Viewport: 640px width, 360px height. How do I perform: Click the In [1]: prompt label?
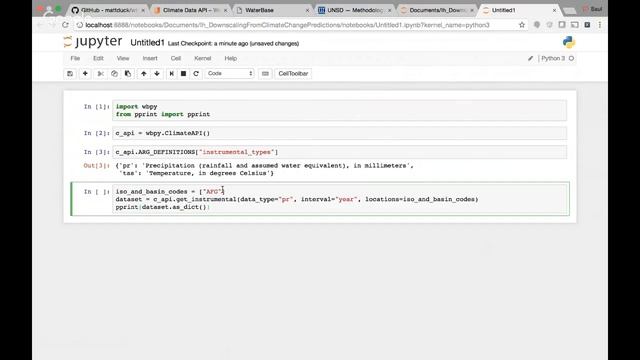tap(96, 107)
